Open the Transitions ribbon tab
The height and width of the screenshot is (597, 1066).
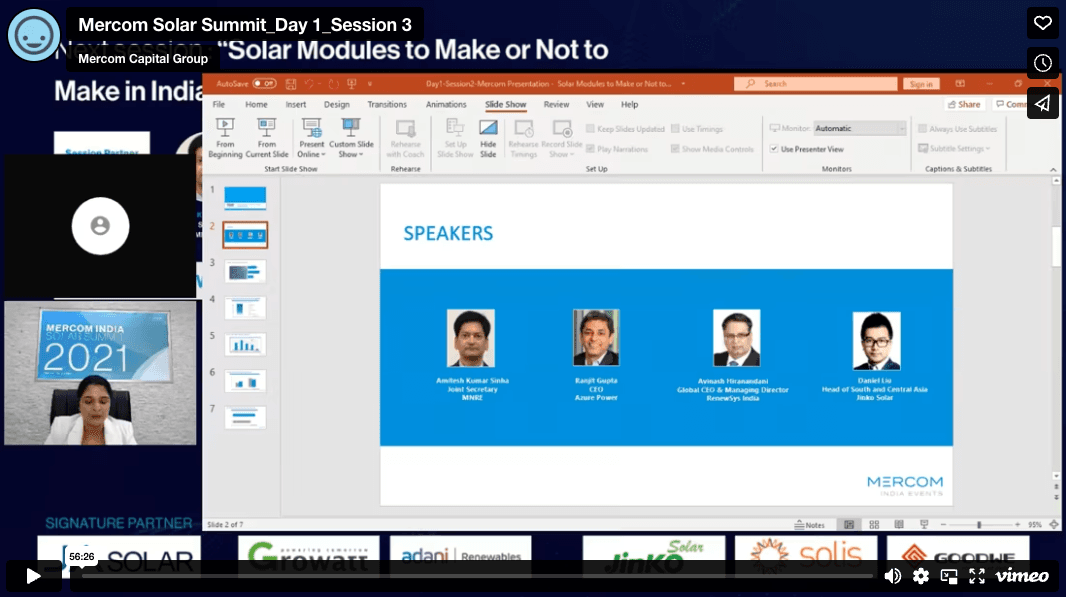tap(387, 105)
